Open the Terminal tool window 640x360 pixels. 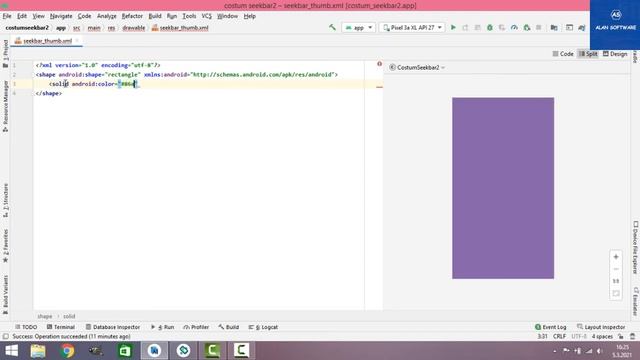click(61, 327)
